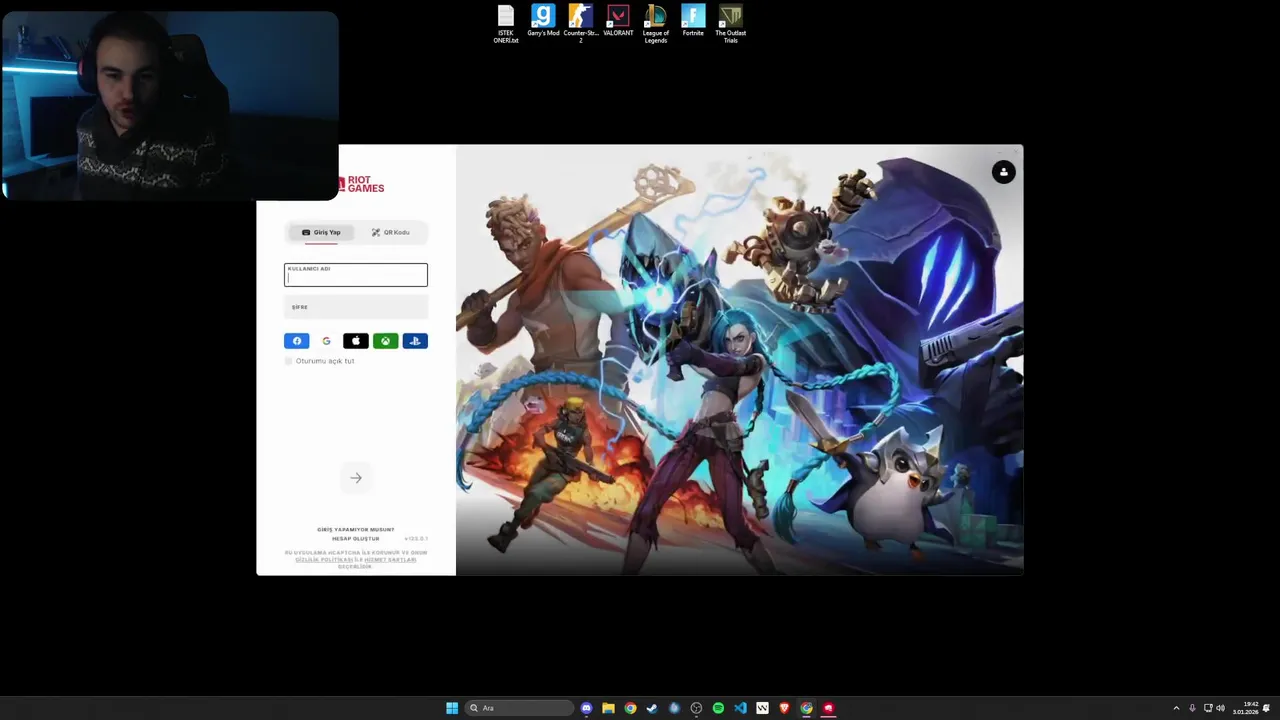
Task: Open Counter-Strike 2 desktop shortcut
Action: coord(580,24)
